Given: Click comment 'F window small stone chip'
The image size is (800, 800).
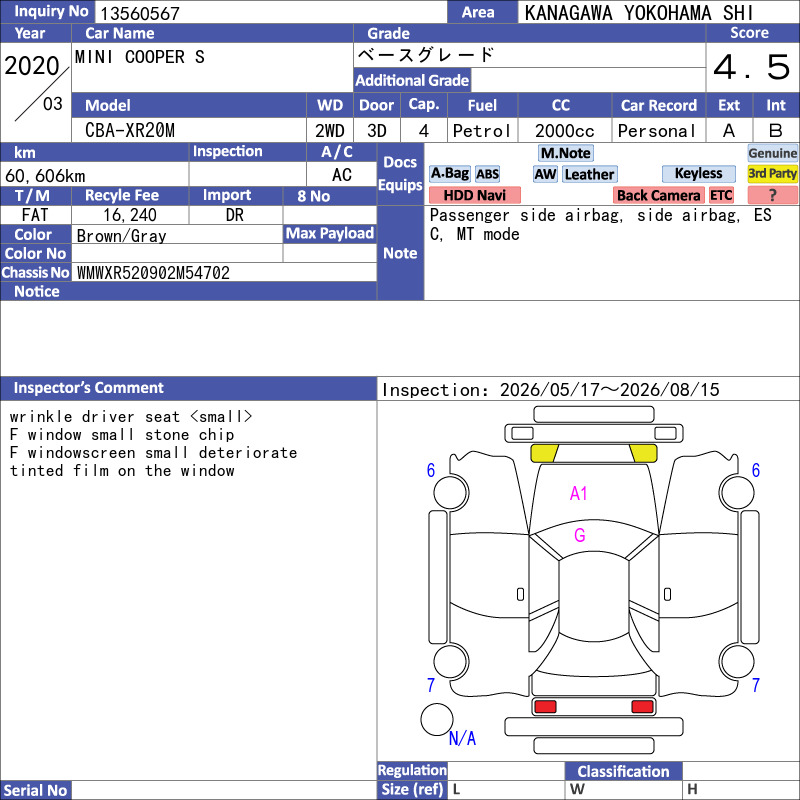Looking at the screenshot, I should tap(122, 435).
